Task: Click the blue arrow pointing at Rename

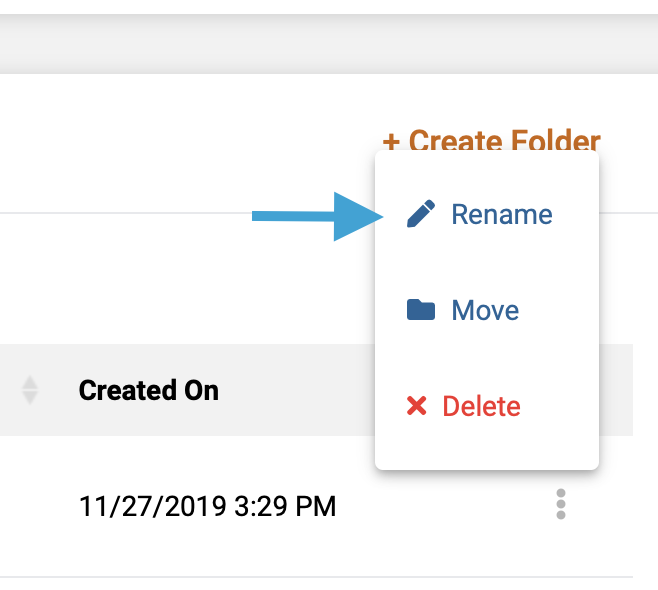Action: [318, 217]
